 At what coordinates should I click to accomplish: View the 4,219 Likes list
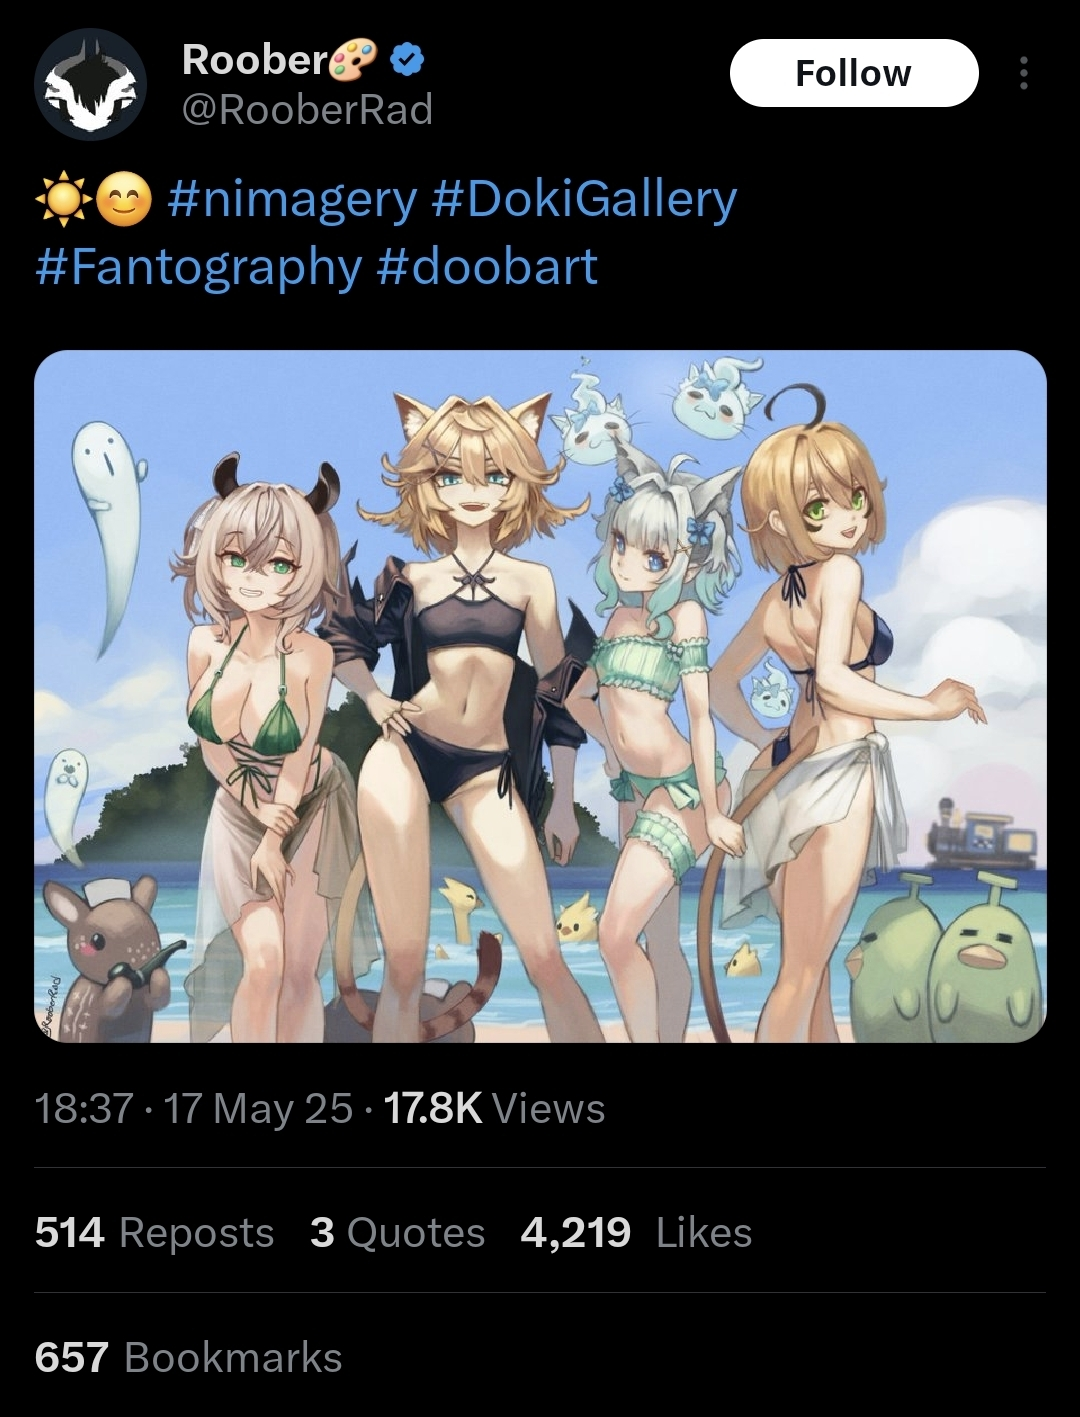coord(636,1232)
